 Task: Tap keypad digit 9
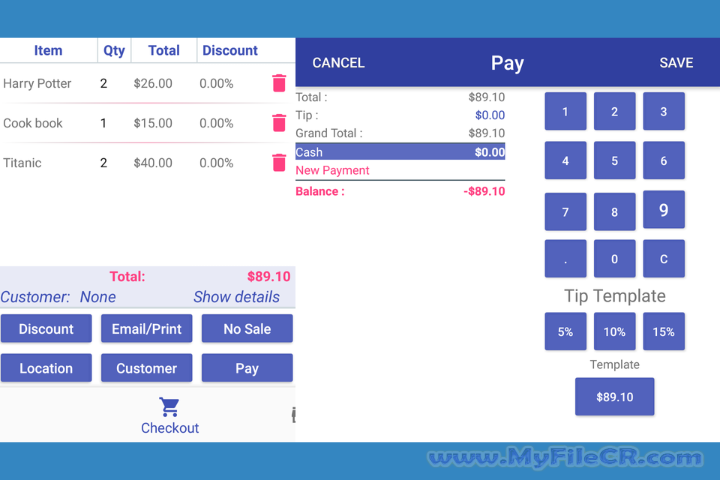coord(664,210)
